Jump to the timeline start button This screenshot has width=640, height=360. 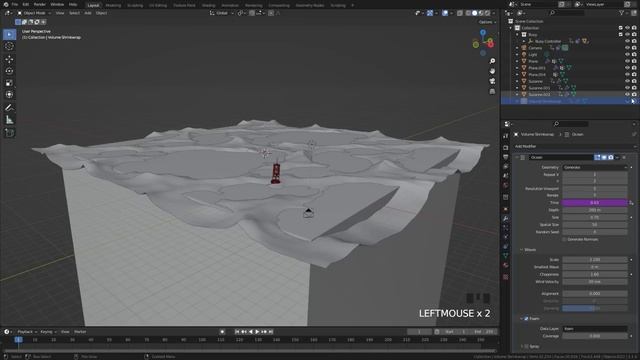[237, 332]
